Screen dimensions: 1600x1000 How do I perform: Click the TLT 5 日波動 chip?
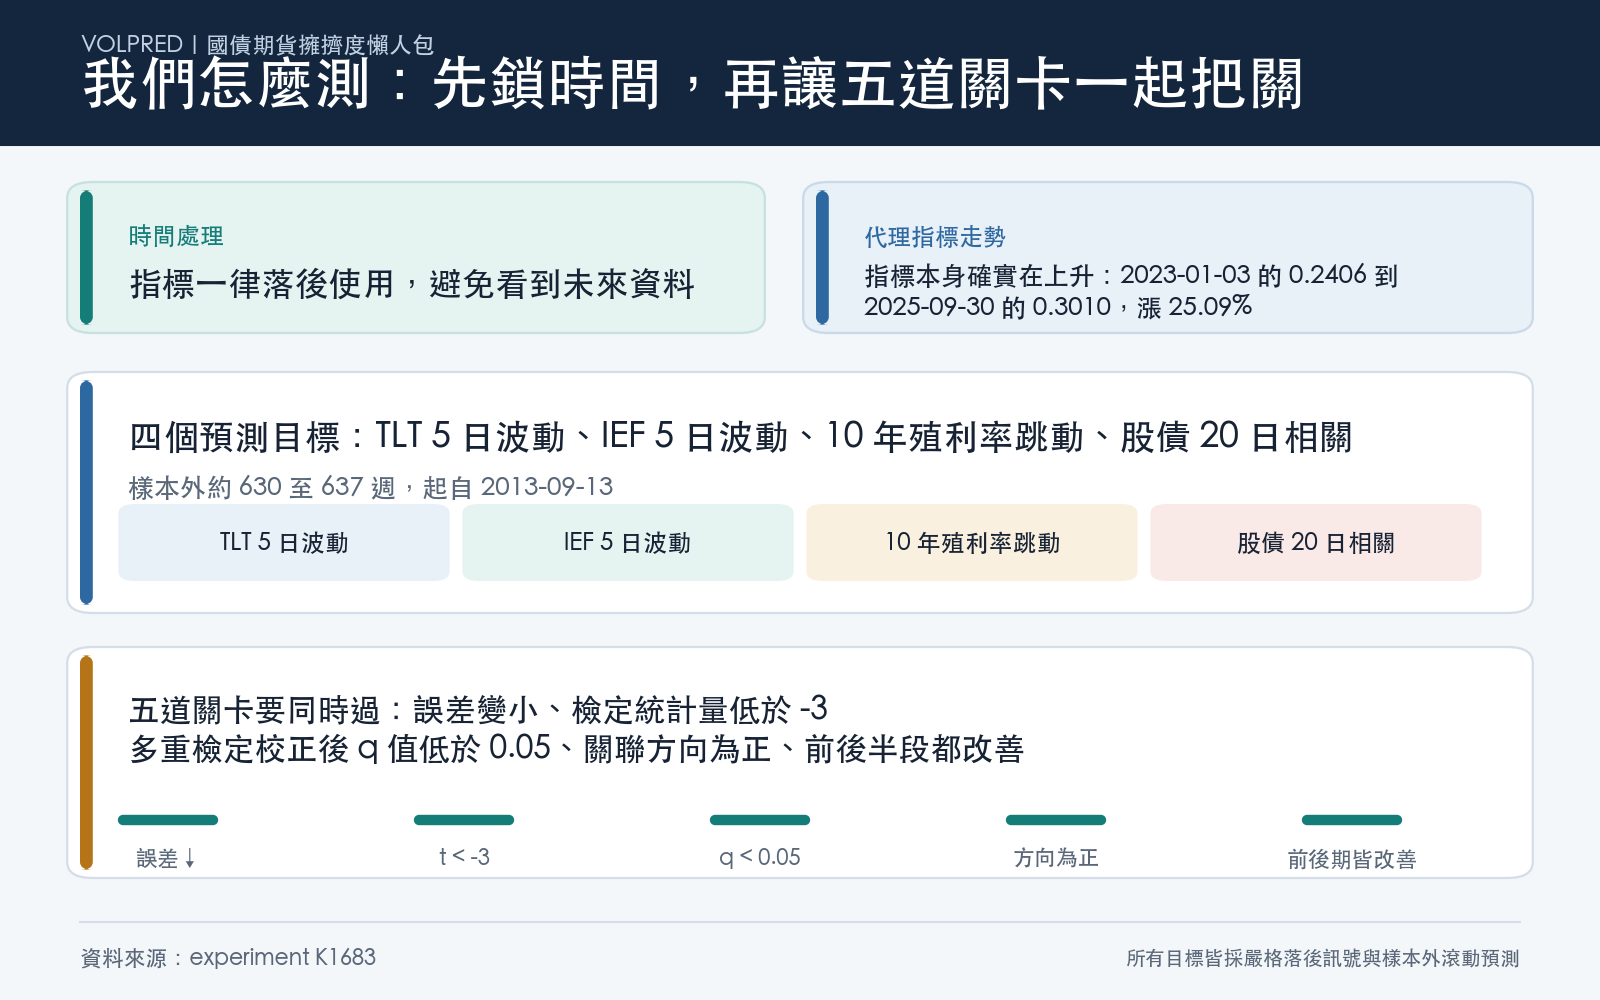284,542
